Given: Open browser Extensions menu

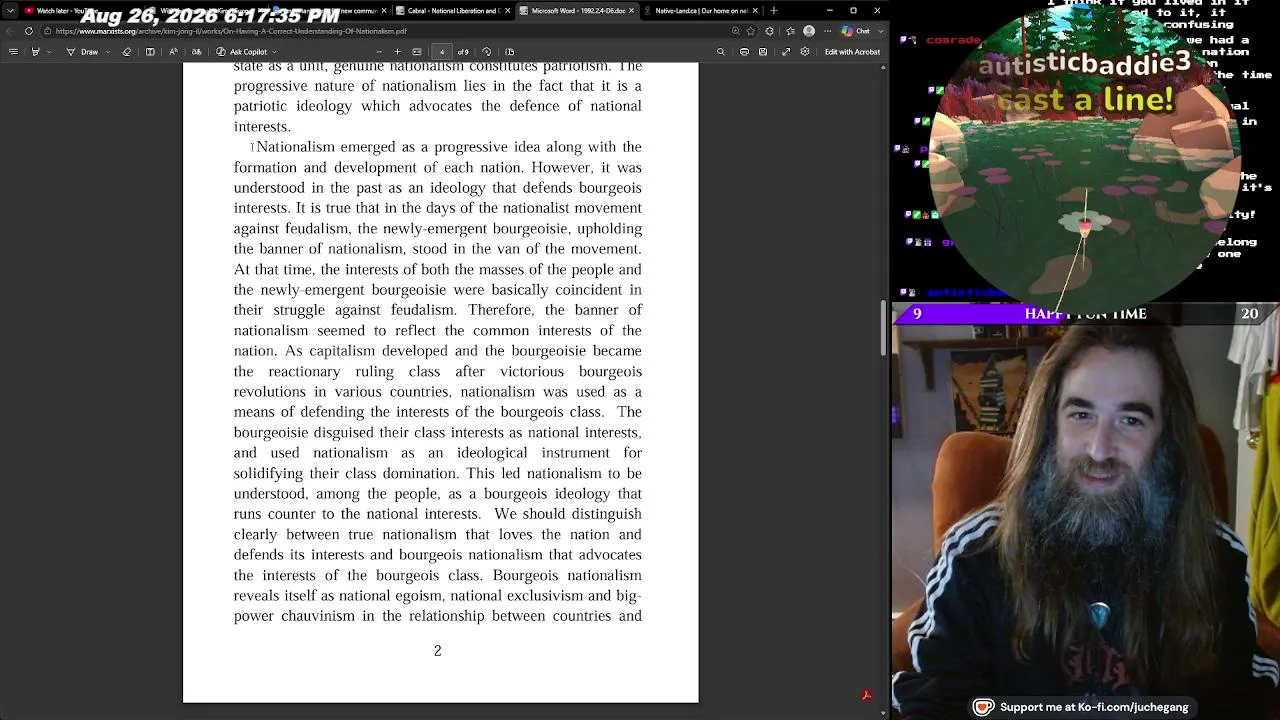Looking at the screenshot, I should [768, 31].
